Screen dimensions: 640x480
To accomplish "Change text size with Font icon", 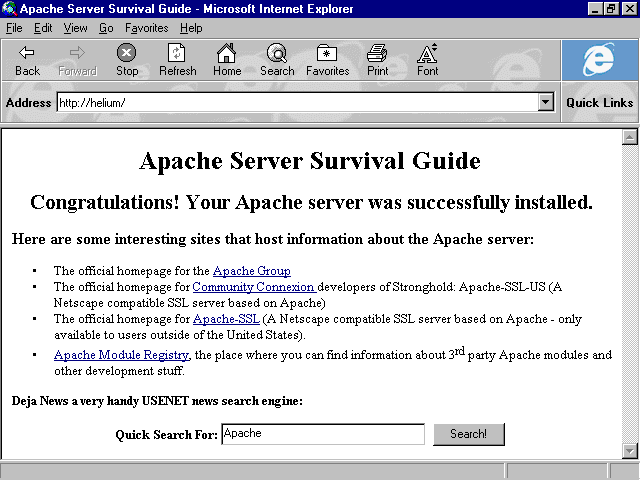I will coord(427,53).
